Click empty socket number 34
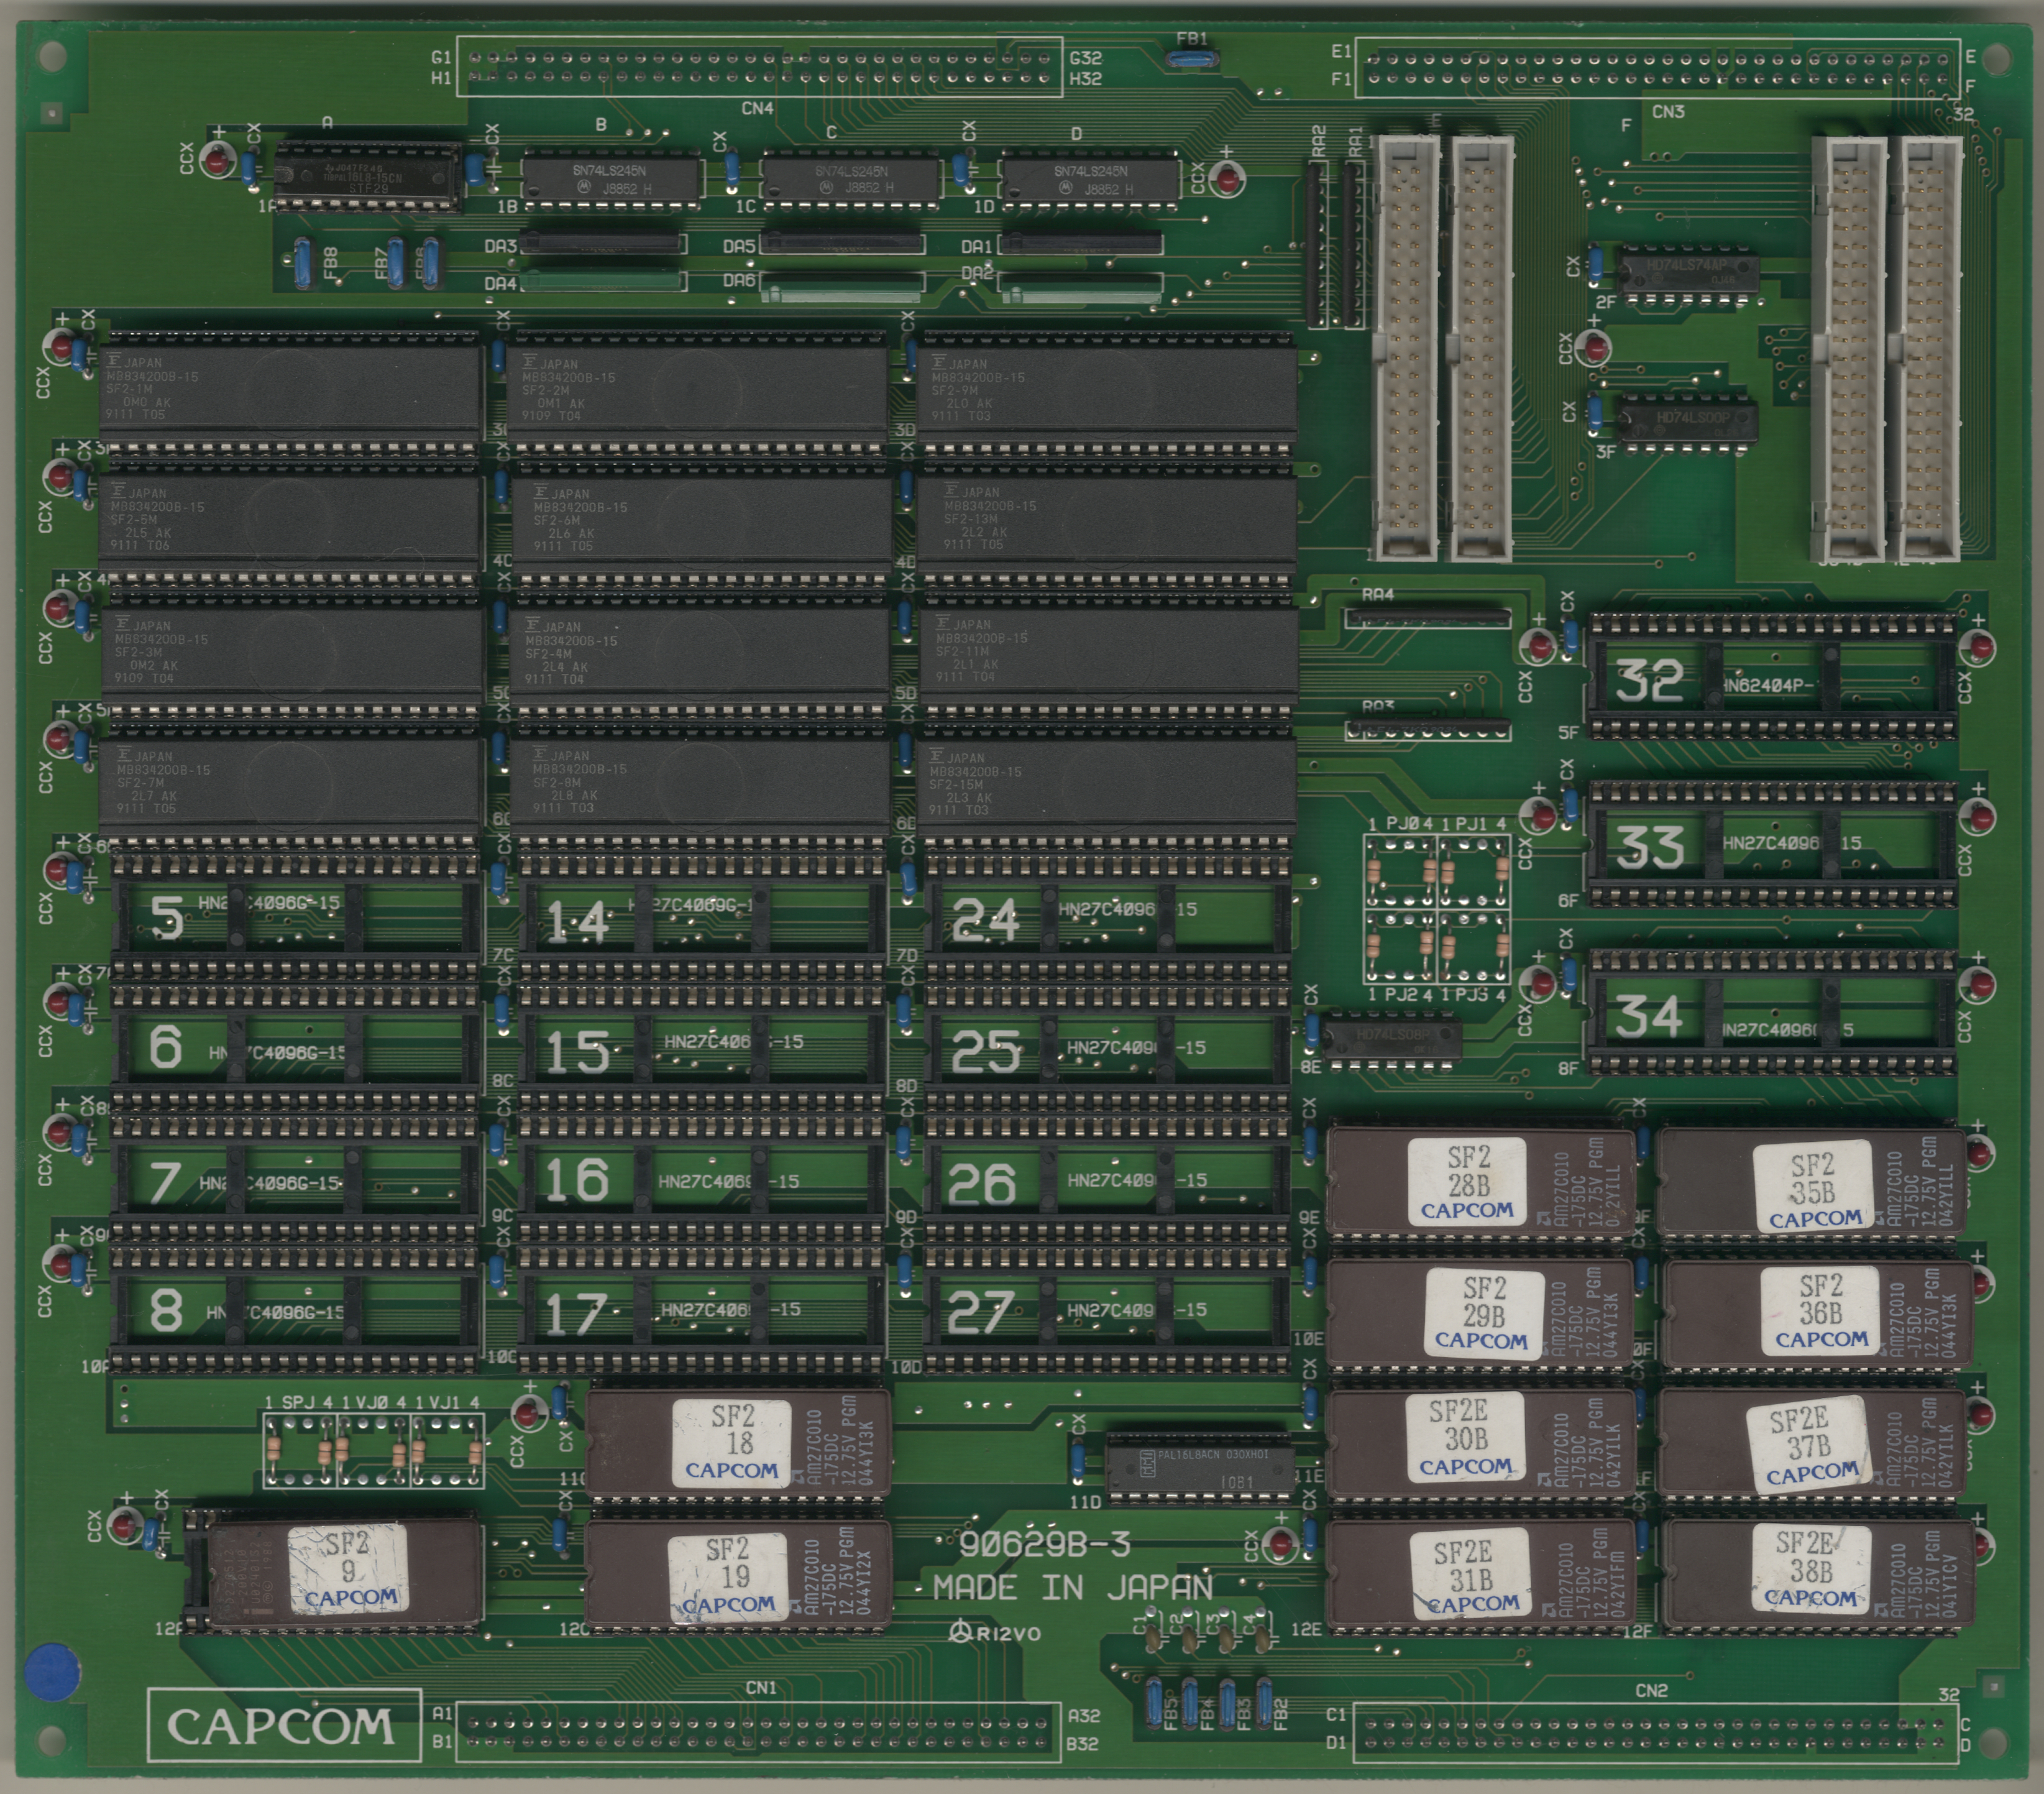The width and height of the screenshot is (2044, 1794). pos(1773,1013)
